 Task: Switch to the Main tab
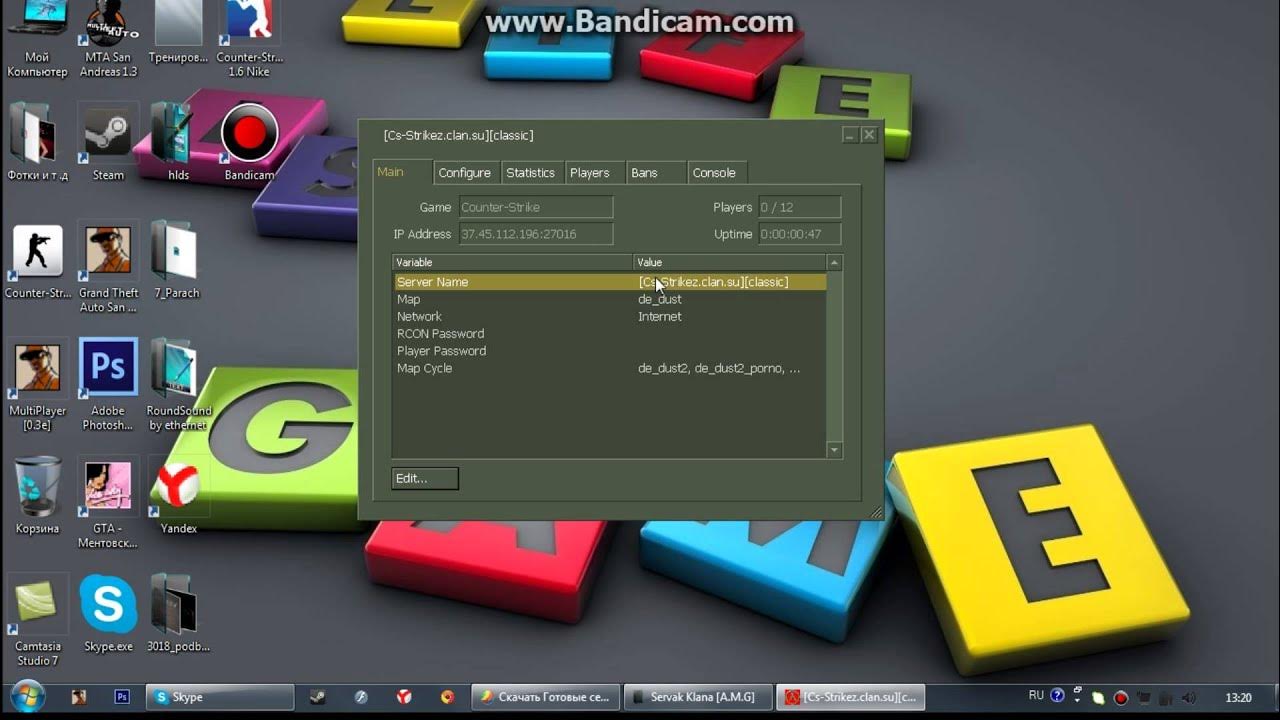(x=402, y=172)
